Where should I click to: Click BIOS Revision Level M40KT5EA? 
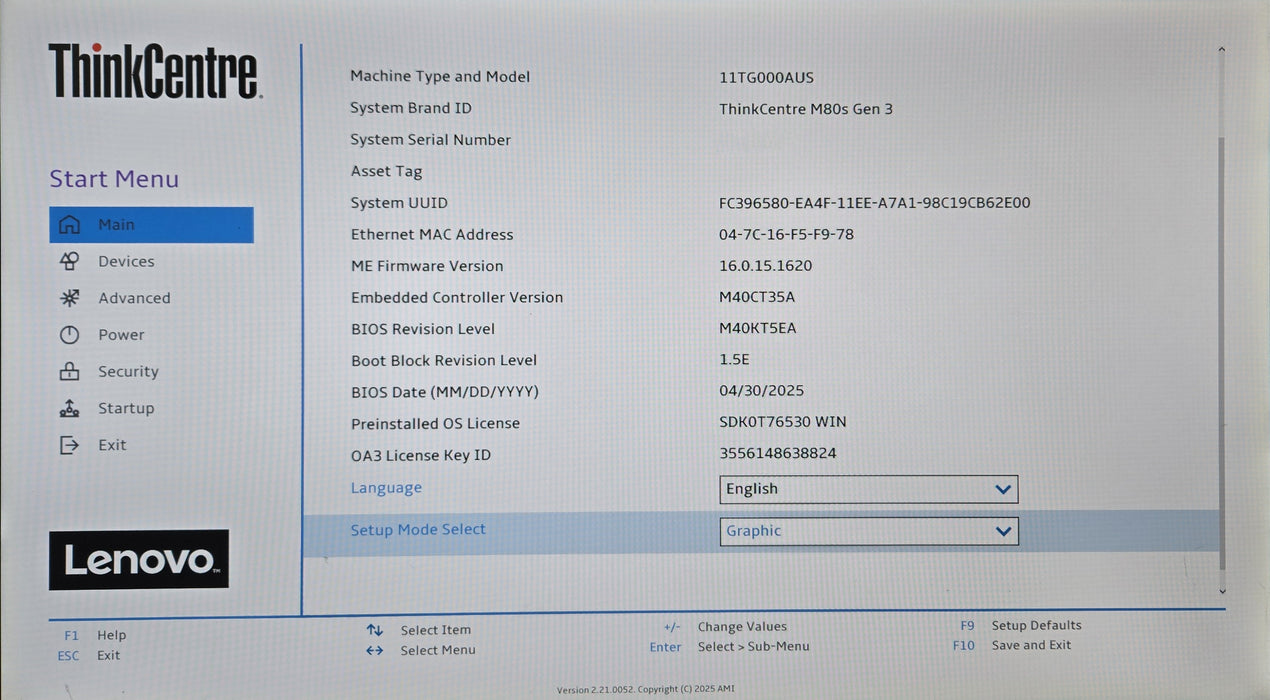[758, 328]
